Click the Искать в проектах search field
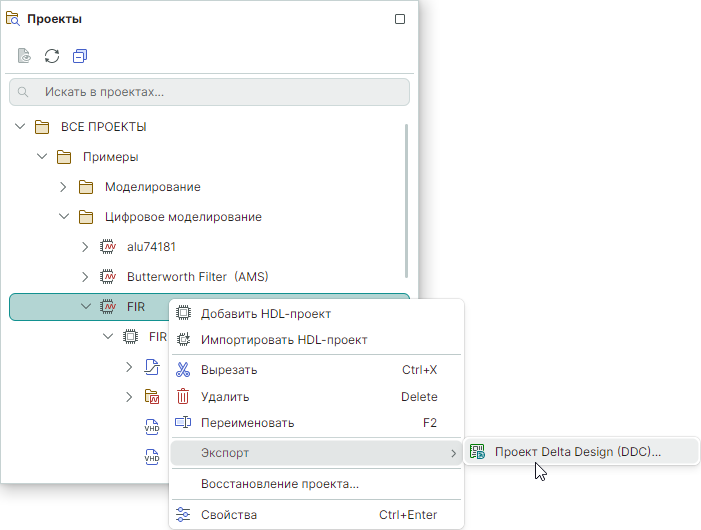 (x=210, y=92)
